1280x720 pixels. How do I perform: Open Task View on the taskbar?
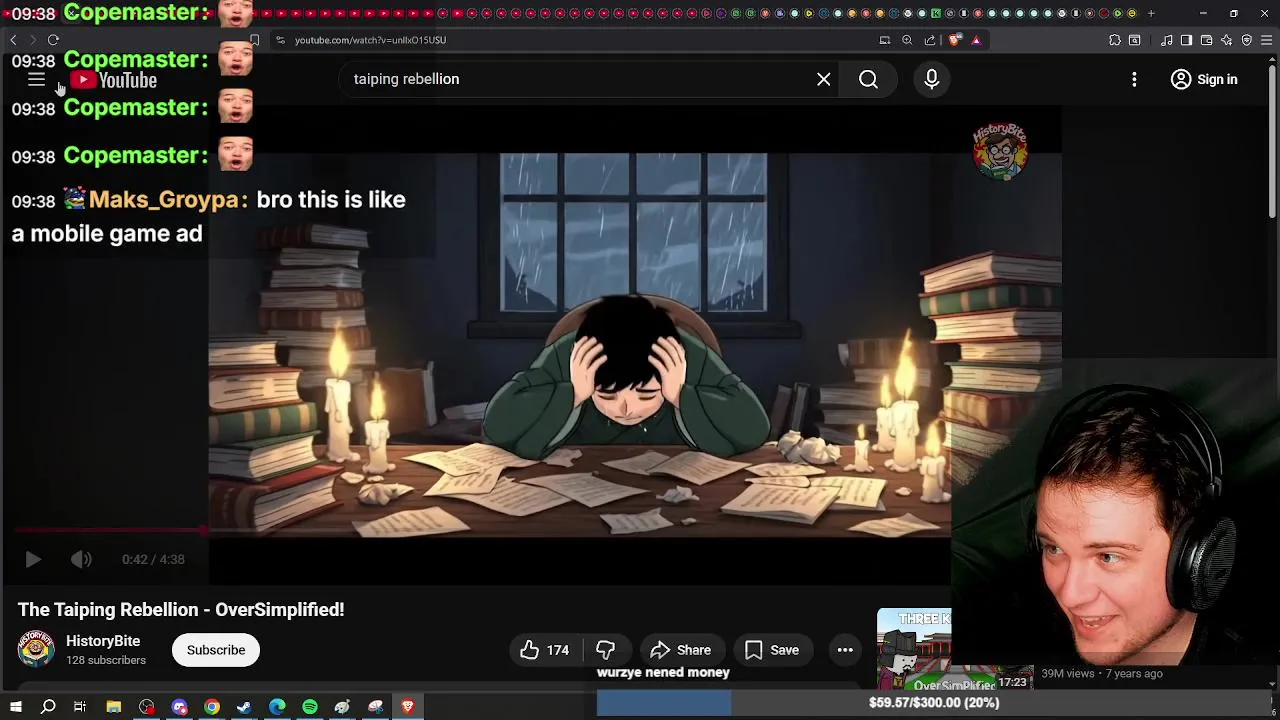click(80, 707)
